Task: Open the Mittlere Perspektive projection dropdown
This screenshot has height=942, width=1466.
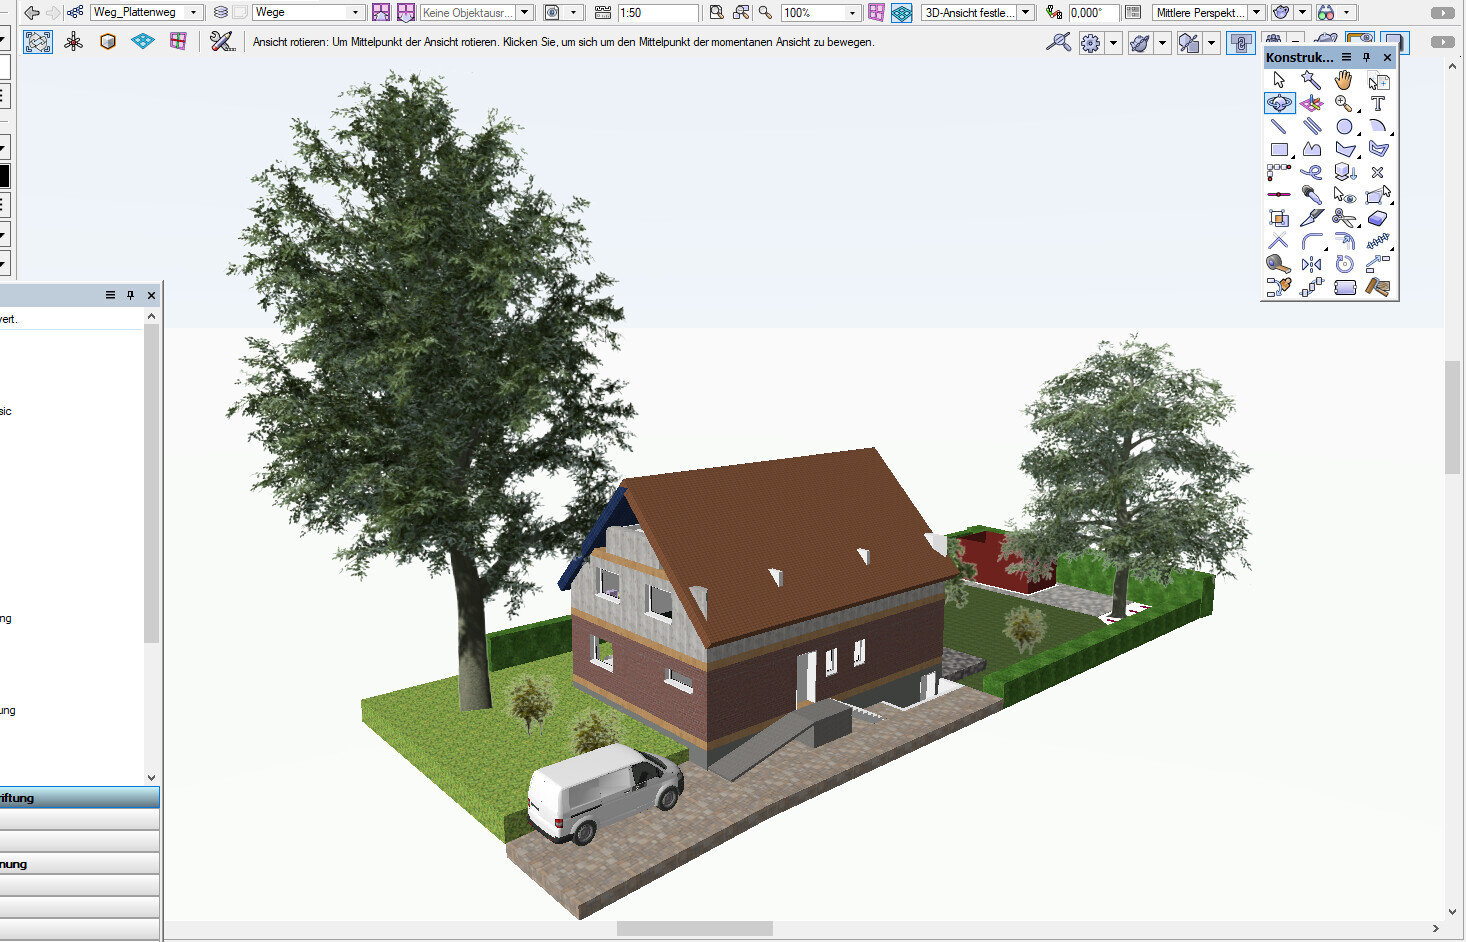Action: click(x=1257, y=13)
